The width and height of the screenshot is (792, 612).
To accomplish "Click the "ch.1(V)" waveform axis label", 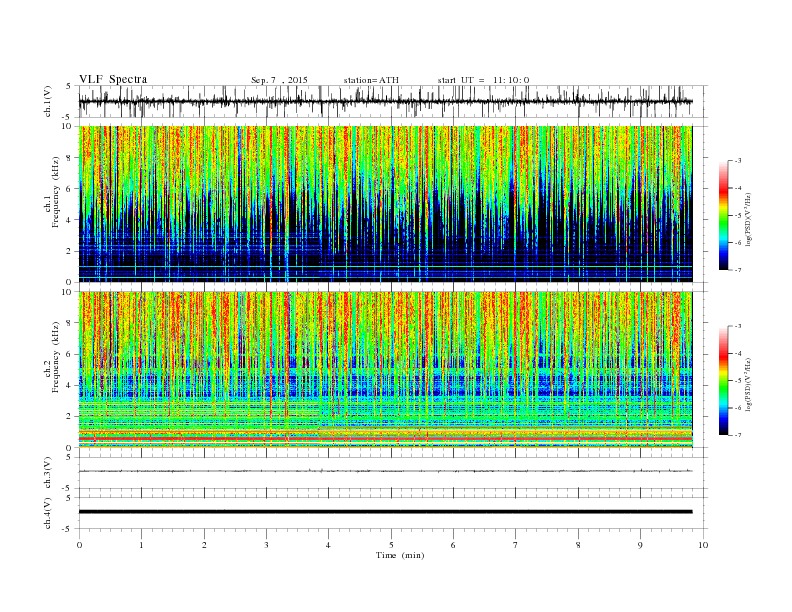I will (48, 101).
